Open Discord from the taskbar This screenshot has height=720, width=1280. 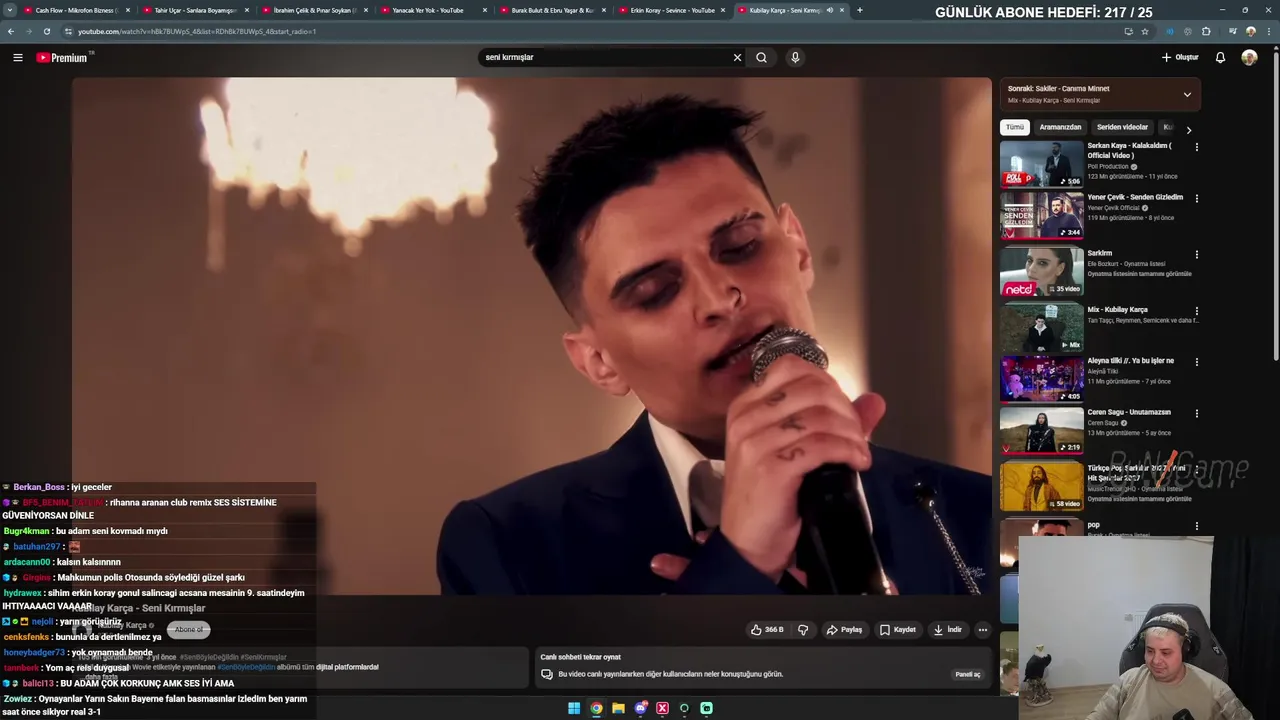[x=640, y=708]
